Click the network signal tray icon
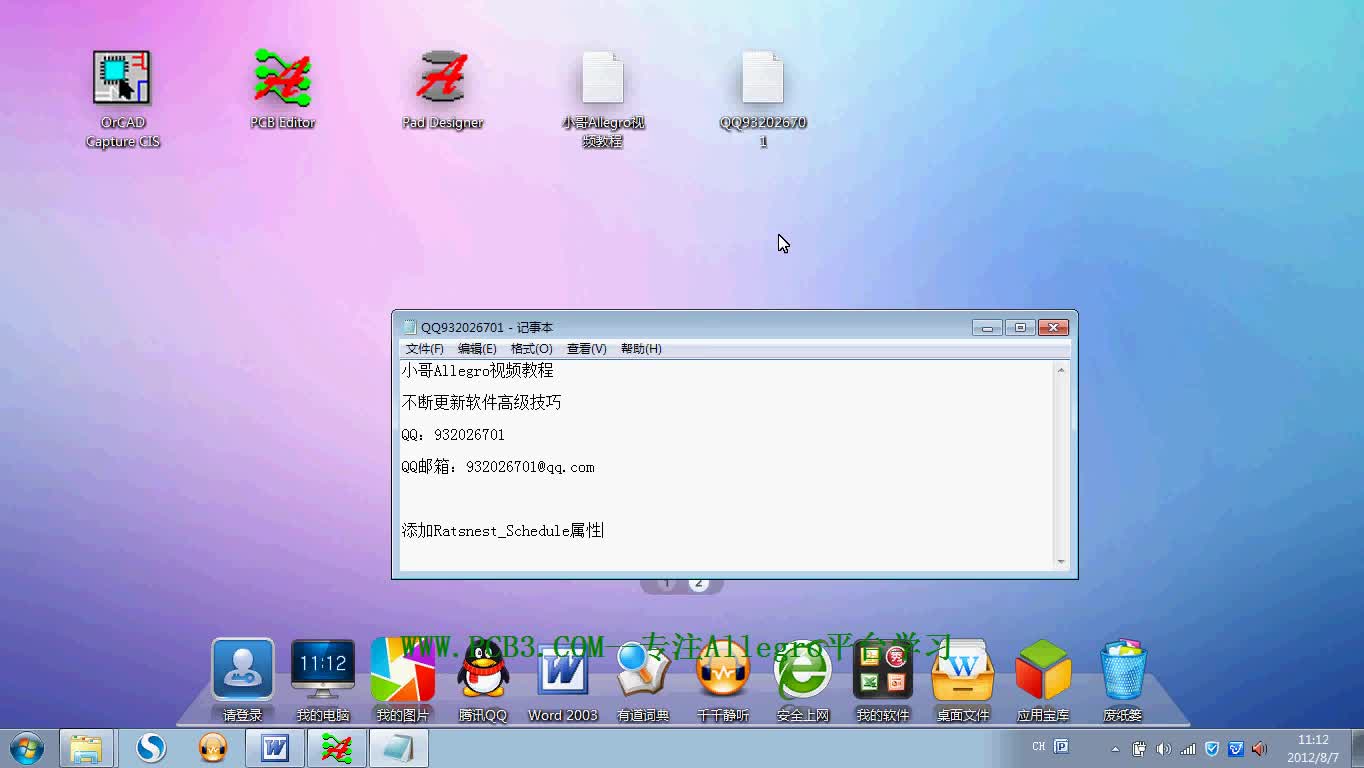 tap(1188, 749)
